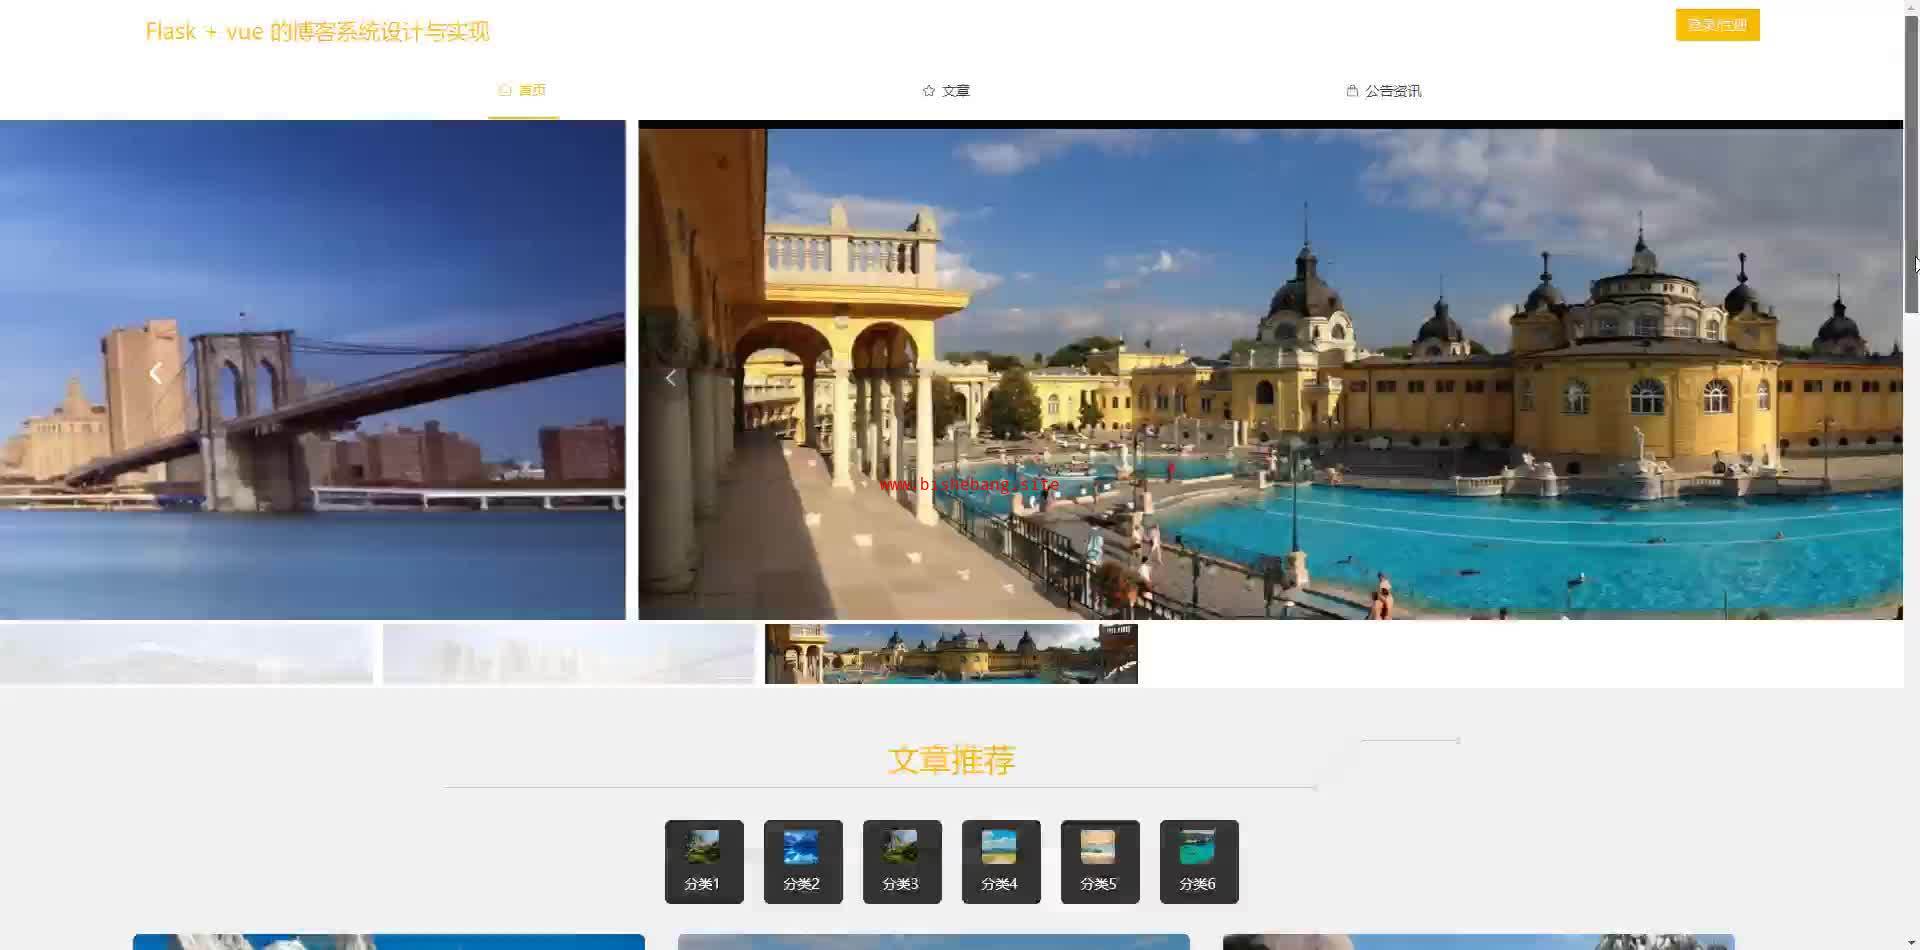Screen dimensions: 1920x950
Task: Click previous arrow on the palace pool slide
Action: click(x=670, y=377)
